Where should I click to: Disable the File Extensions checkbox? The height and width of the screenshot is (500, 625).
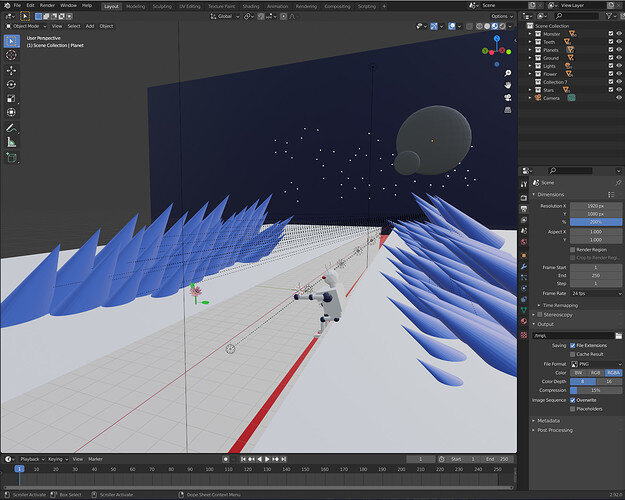point(573,345)
